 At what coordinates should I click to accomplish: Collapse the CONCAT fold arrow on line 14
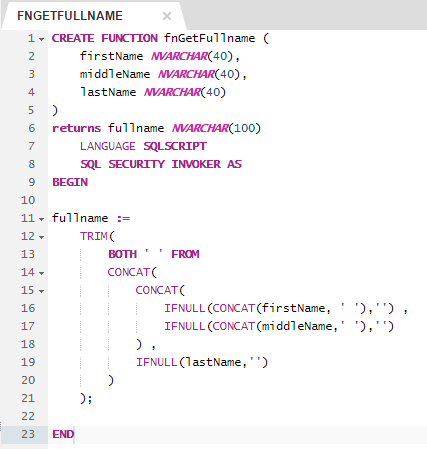41,273
